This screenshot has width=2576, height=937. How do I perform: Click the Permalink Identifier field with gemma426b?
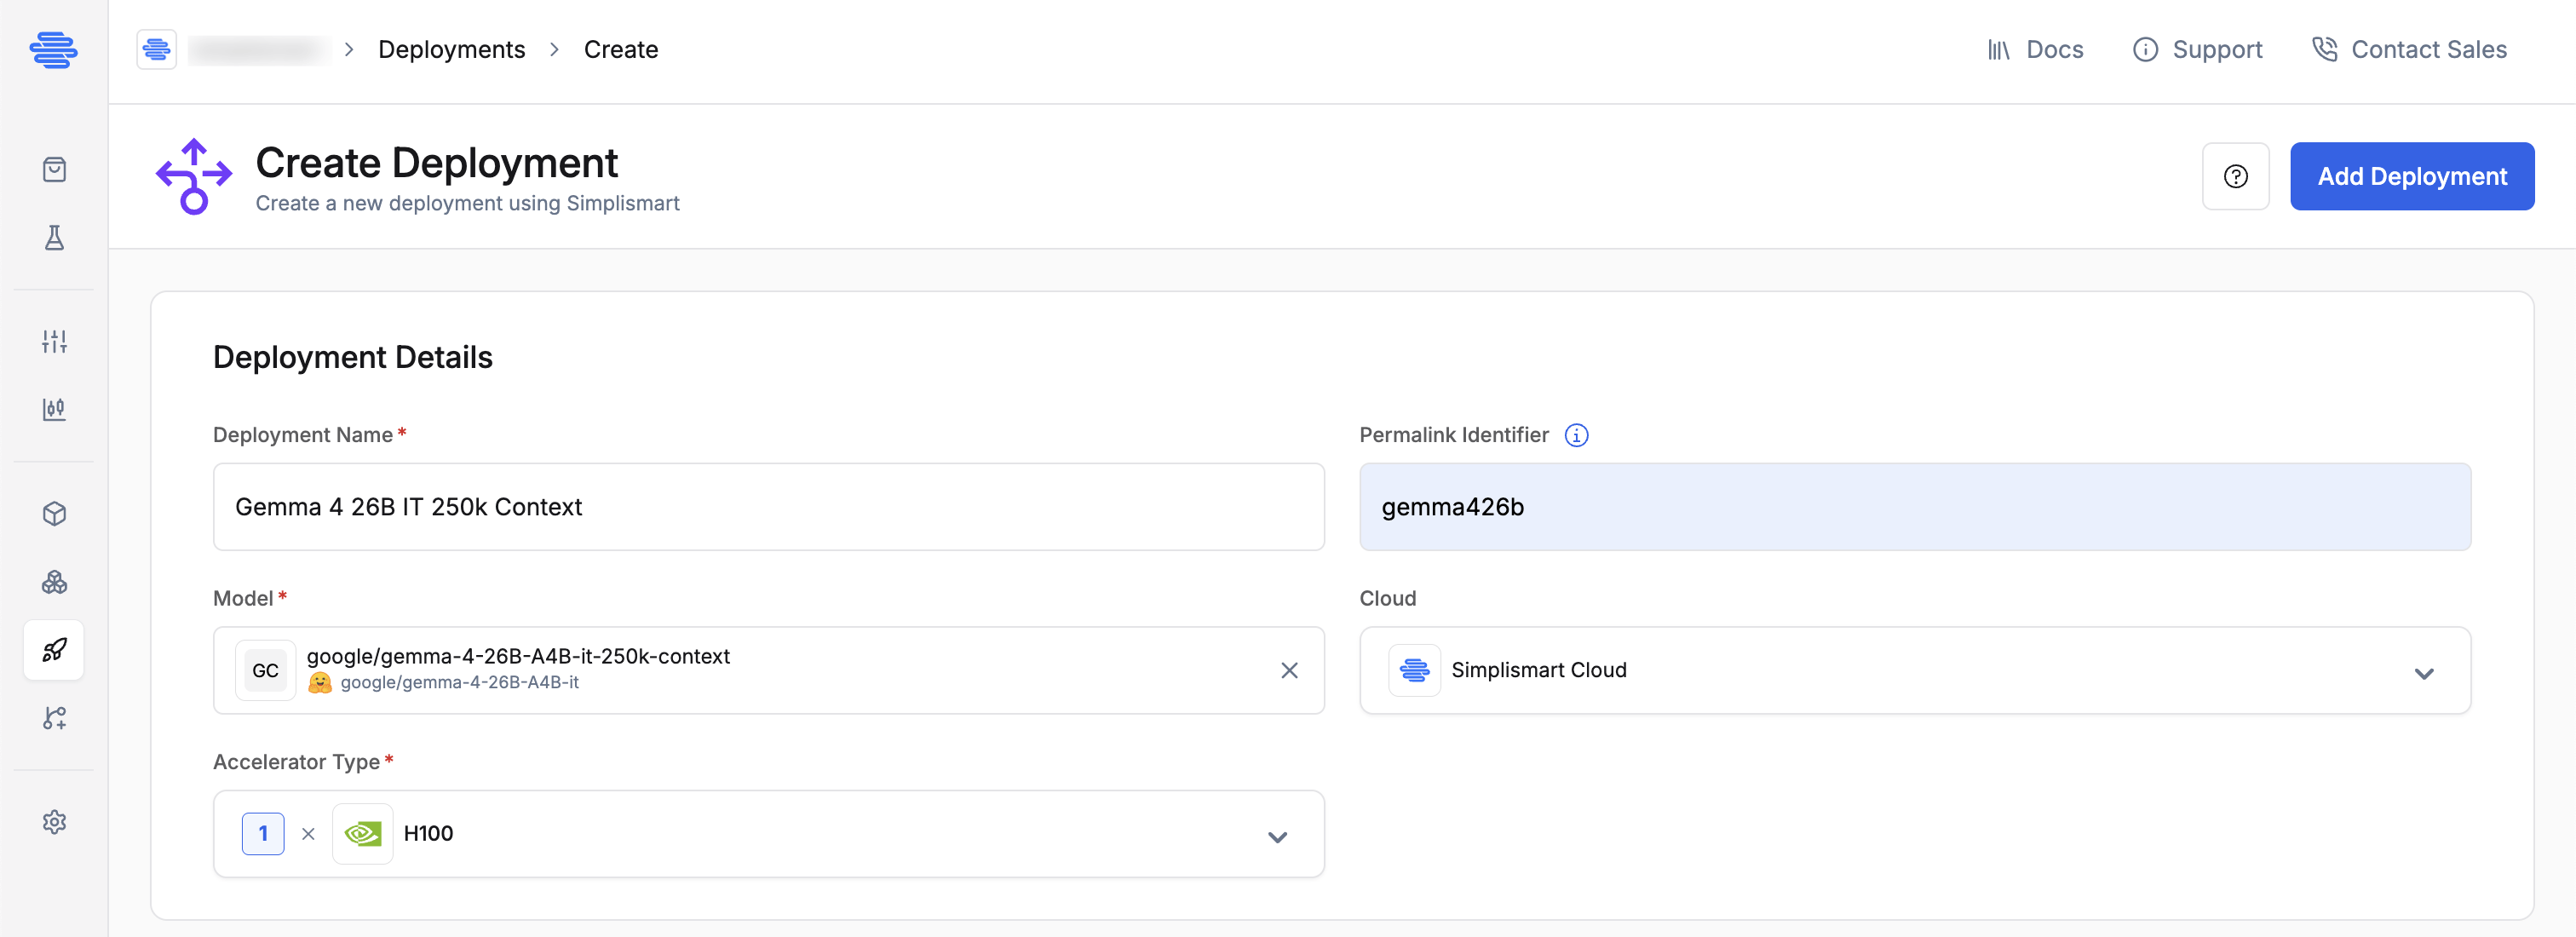tap(1914, 507)
